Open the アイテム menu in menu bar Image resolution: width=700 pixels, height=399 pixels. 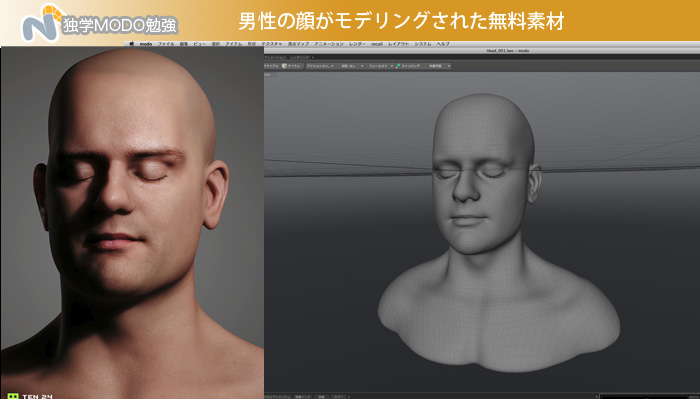tap(233, 44)
